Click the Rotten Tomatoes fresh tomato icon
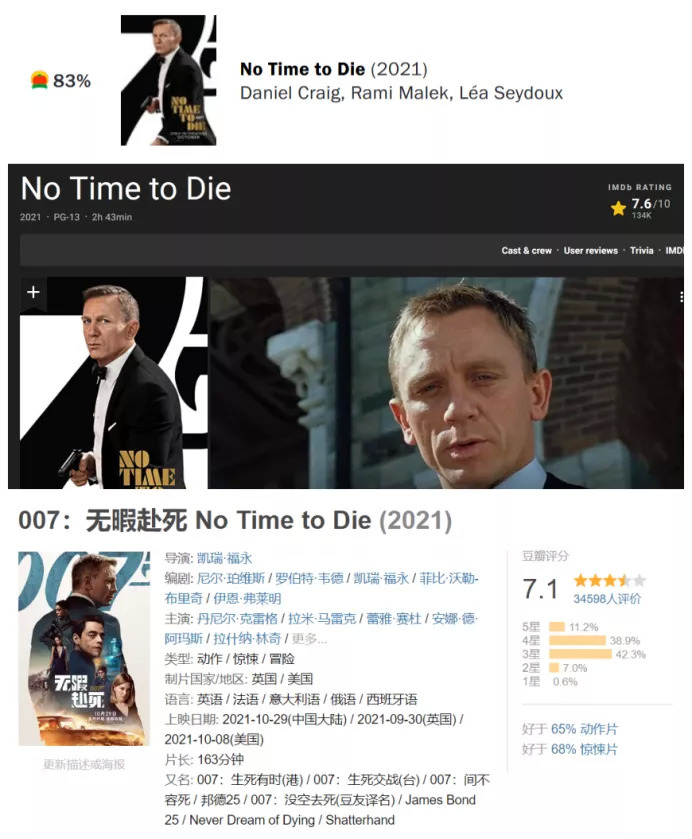 (40, 80)
